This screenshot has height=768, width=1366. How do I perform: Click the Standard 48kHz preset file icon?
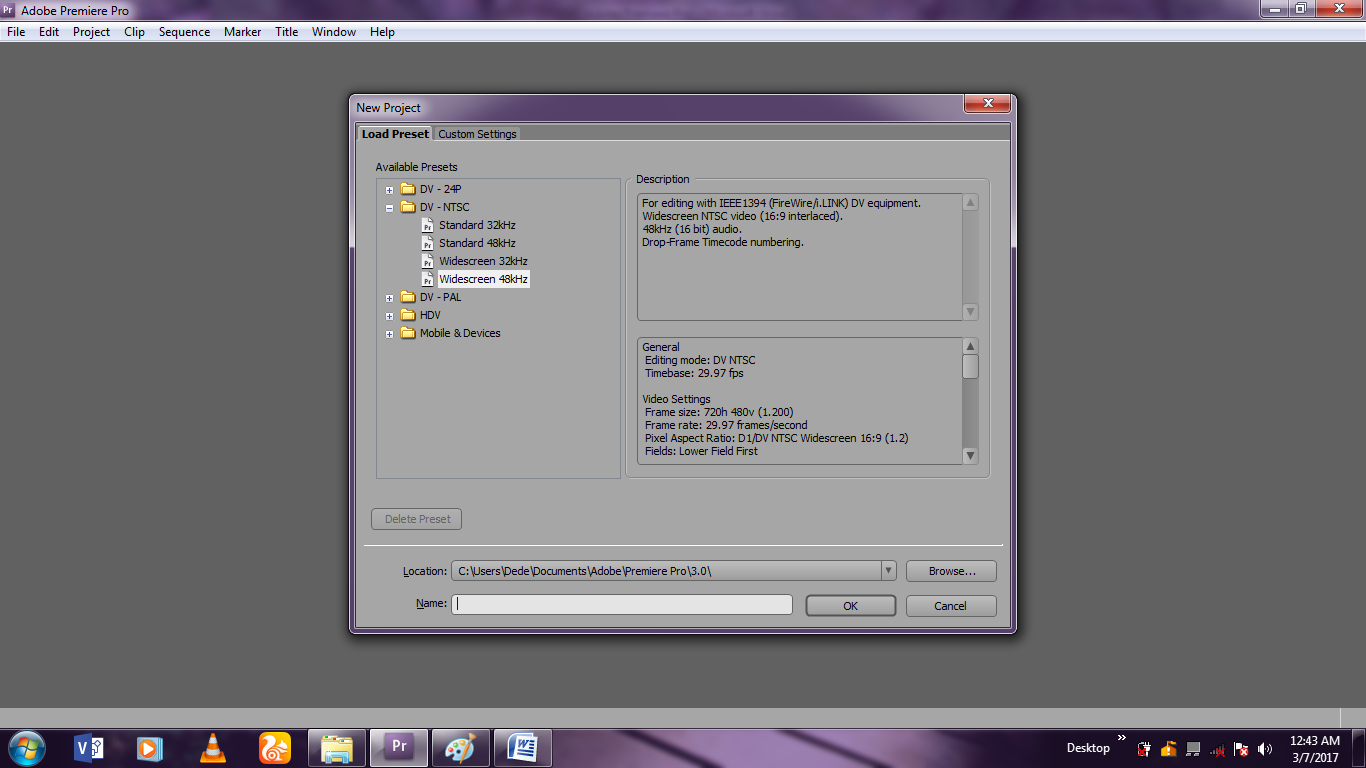[x=428, y=243]
